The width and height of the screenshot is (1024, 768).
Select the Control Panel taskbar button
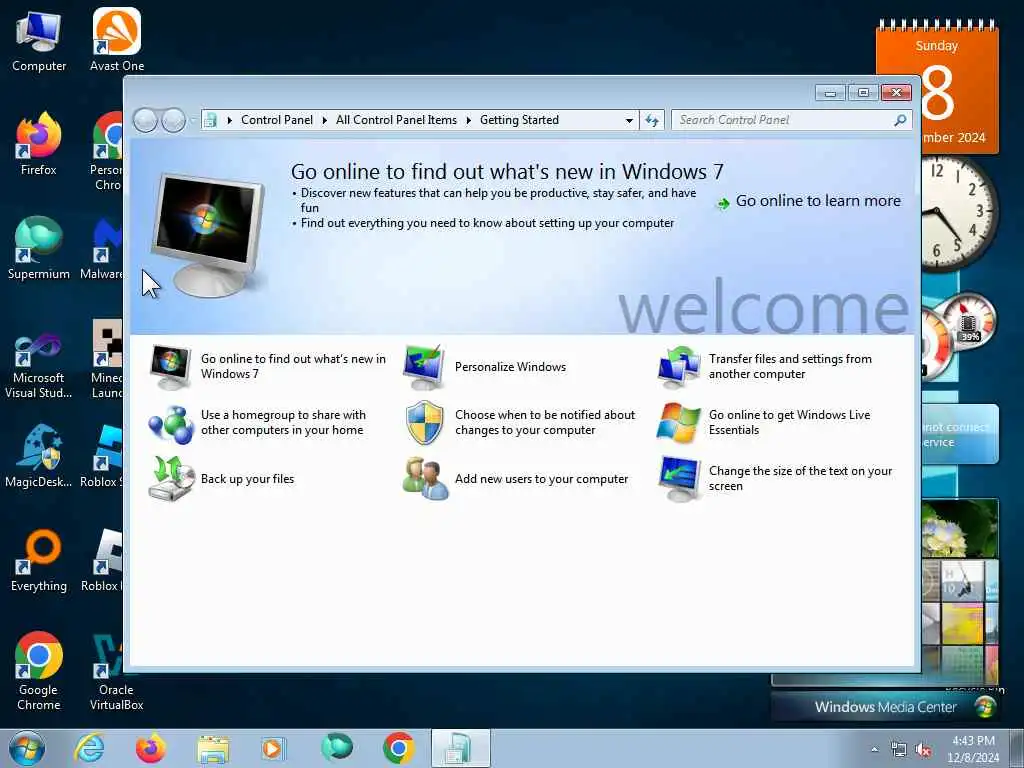pos(460,748)
